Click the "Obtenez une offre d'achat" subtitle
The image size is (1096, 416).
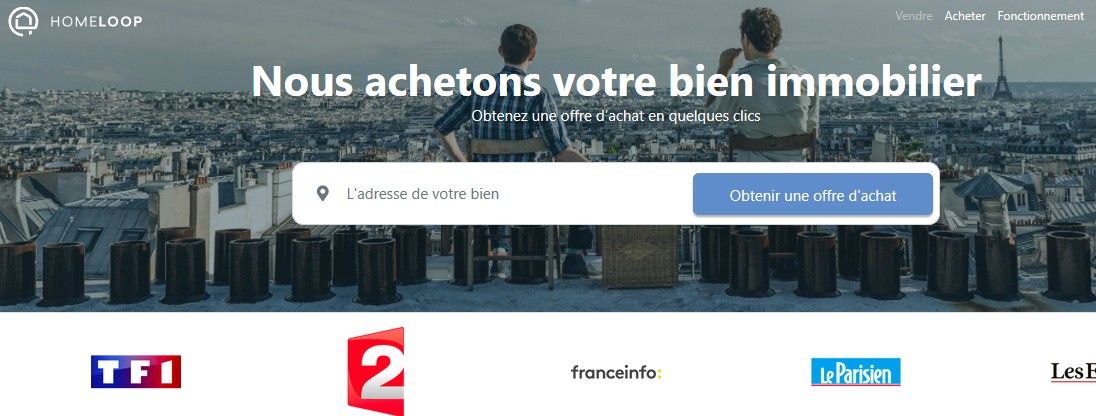(x=616, y=115)
